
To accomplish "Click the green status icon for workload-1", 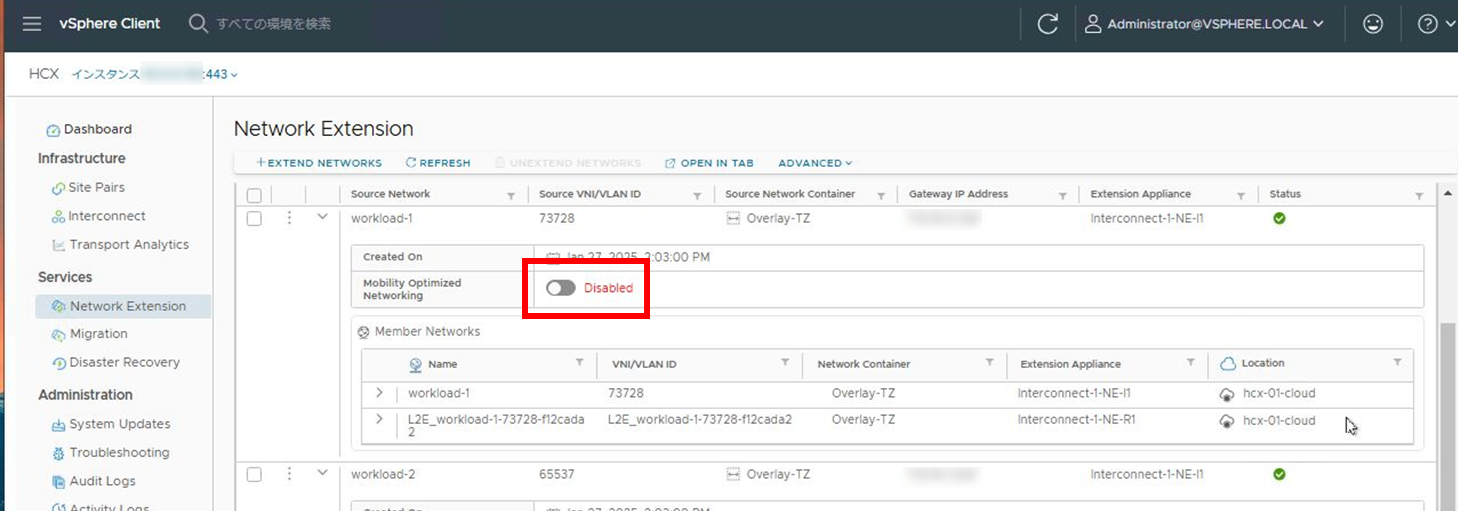I will [x=1279, y=218].
